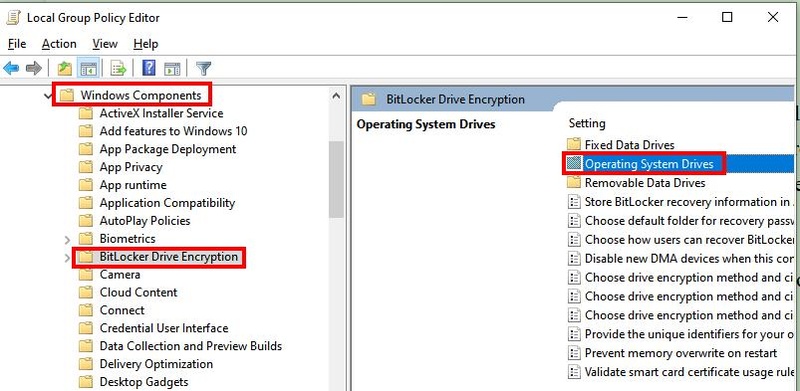Select Biometrics folder in the tree

[128, 238]
